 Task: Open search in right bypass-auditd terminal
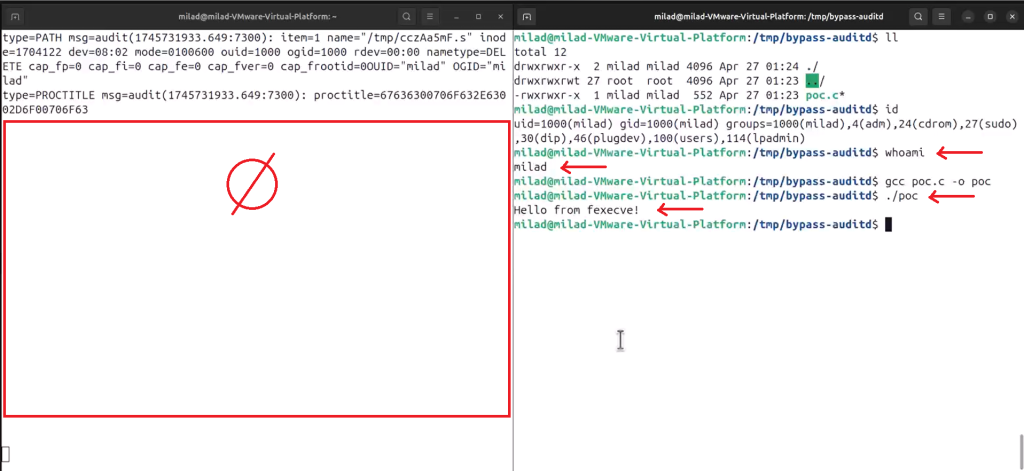[x=919, y=16]
